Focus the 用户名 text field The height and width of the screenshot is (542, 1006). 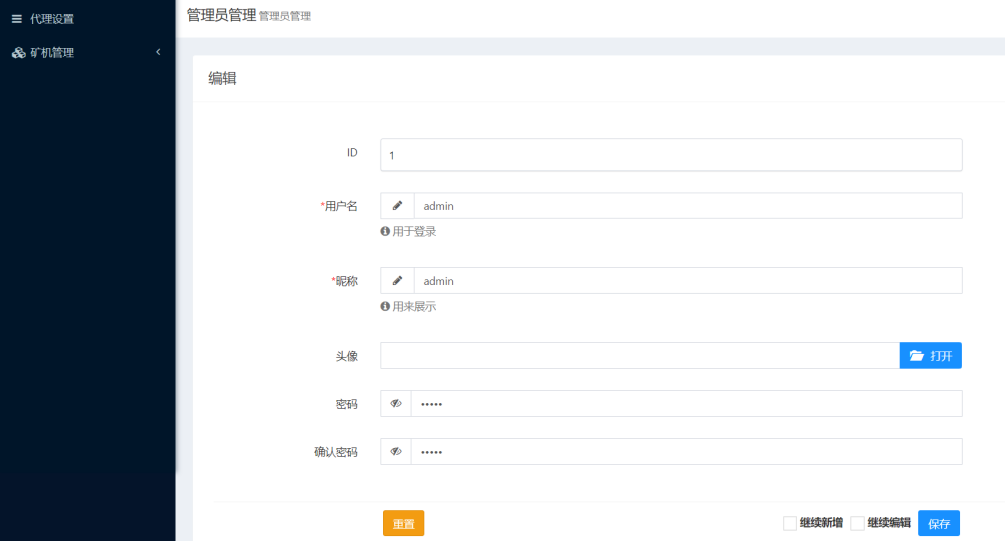[x=687, y=206]
